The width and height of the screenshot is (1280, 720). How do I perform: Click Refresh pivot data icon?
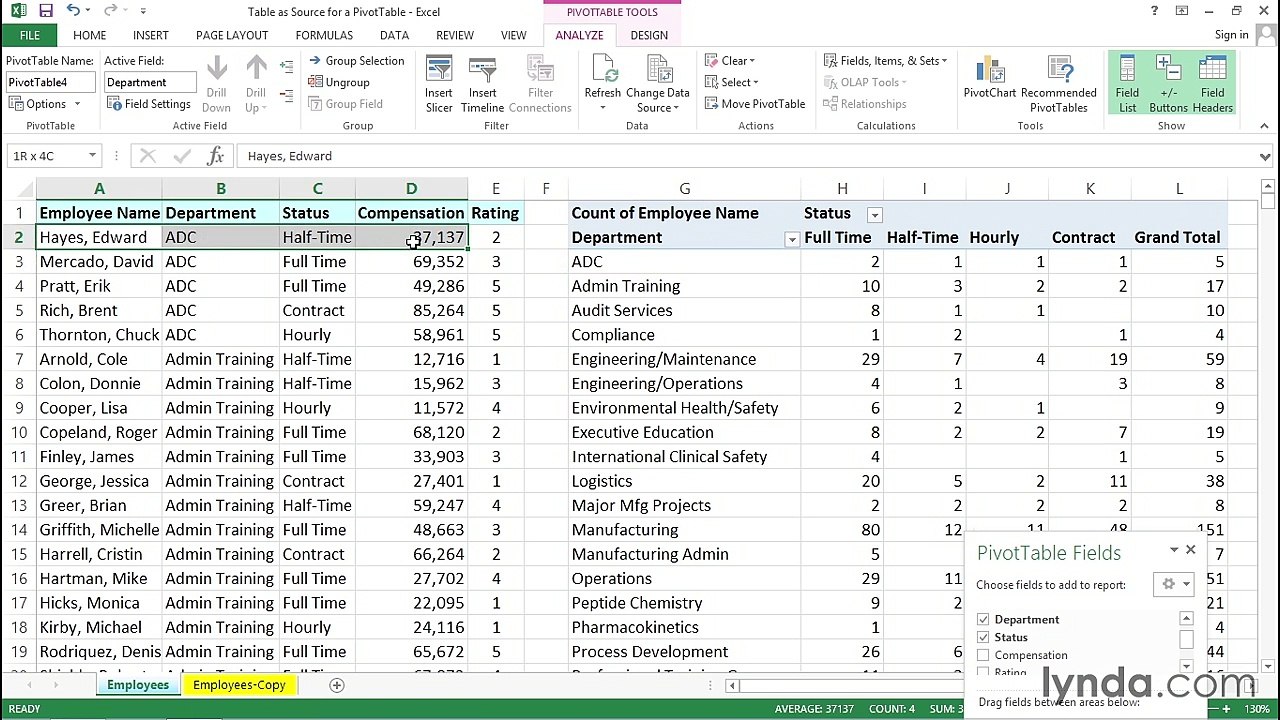(603, 85)
